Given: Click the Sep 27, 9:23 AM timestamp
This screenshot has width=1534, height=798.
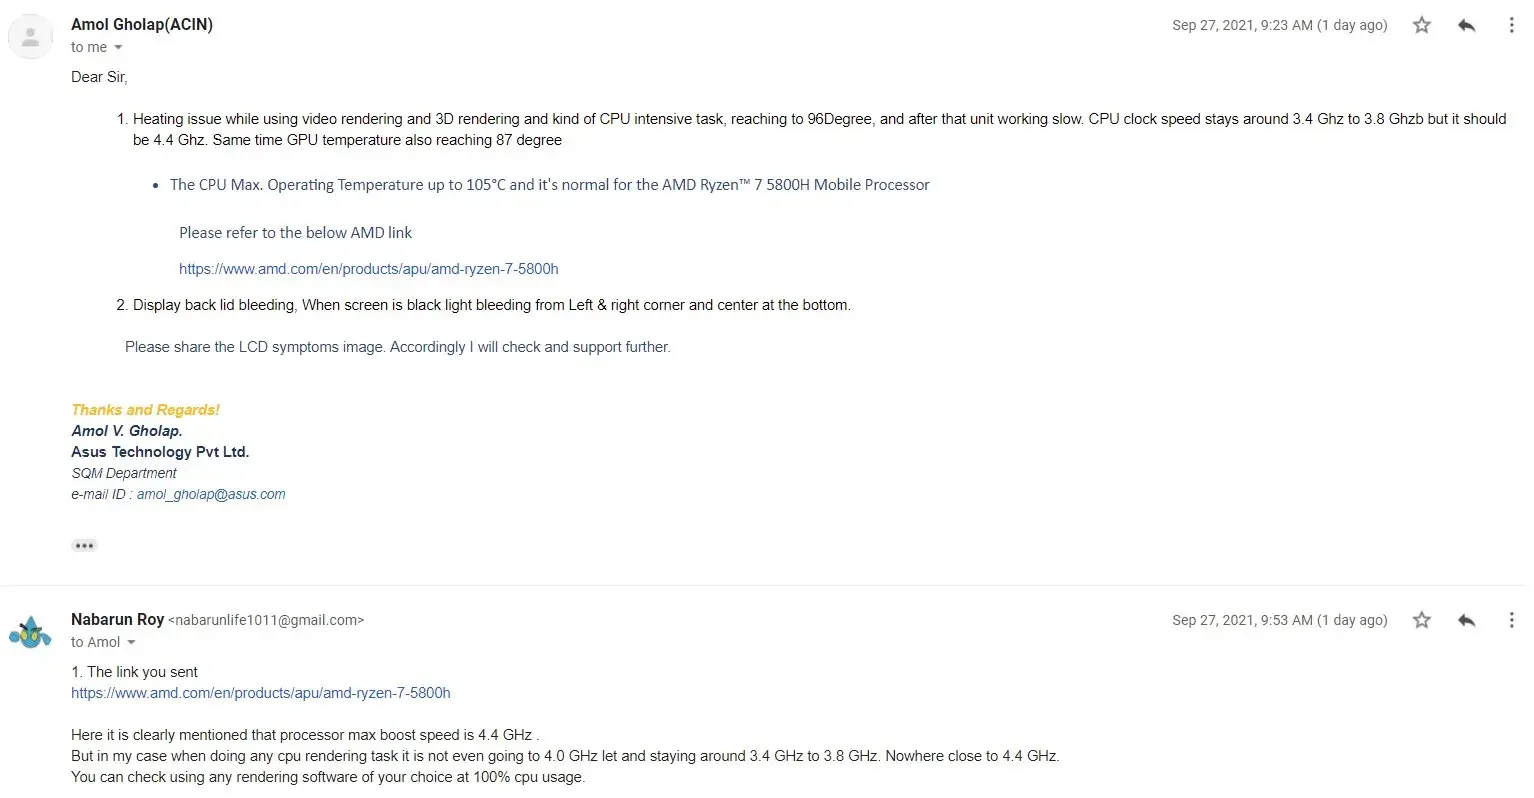Looking at the screenshot, I should coord(1279,26).
